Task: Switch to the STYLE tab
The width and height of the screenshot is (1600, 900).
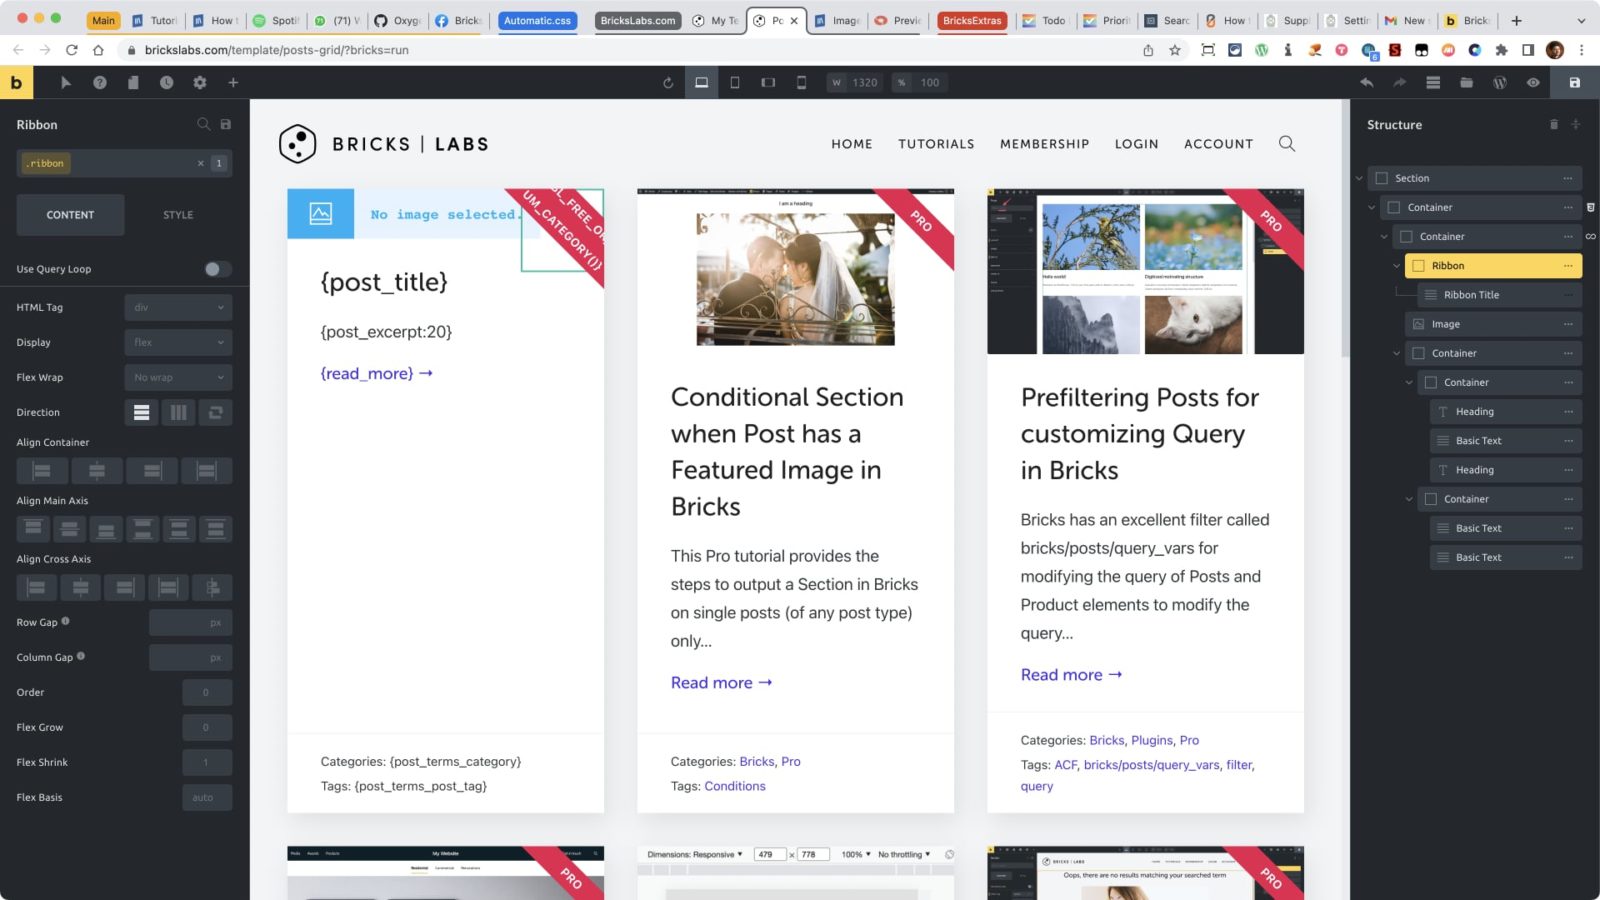Action: pyautogui.click(x=178, y=215)
